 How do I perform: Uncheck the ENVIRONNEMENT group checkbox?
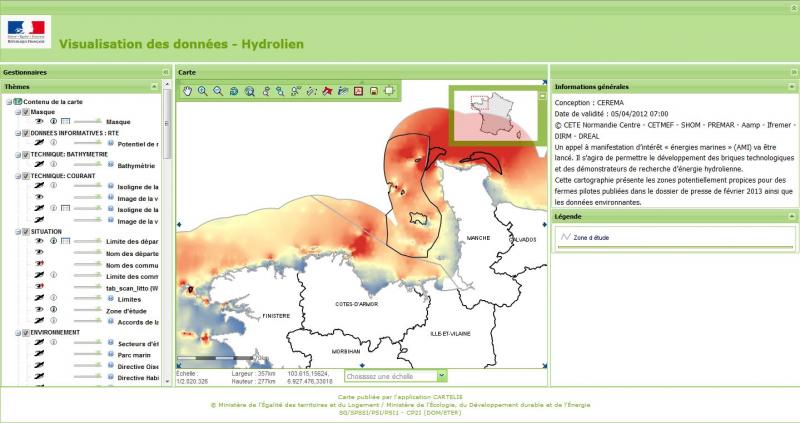[x=26, y=331]
